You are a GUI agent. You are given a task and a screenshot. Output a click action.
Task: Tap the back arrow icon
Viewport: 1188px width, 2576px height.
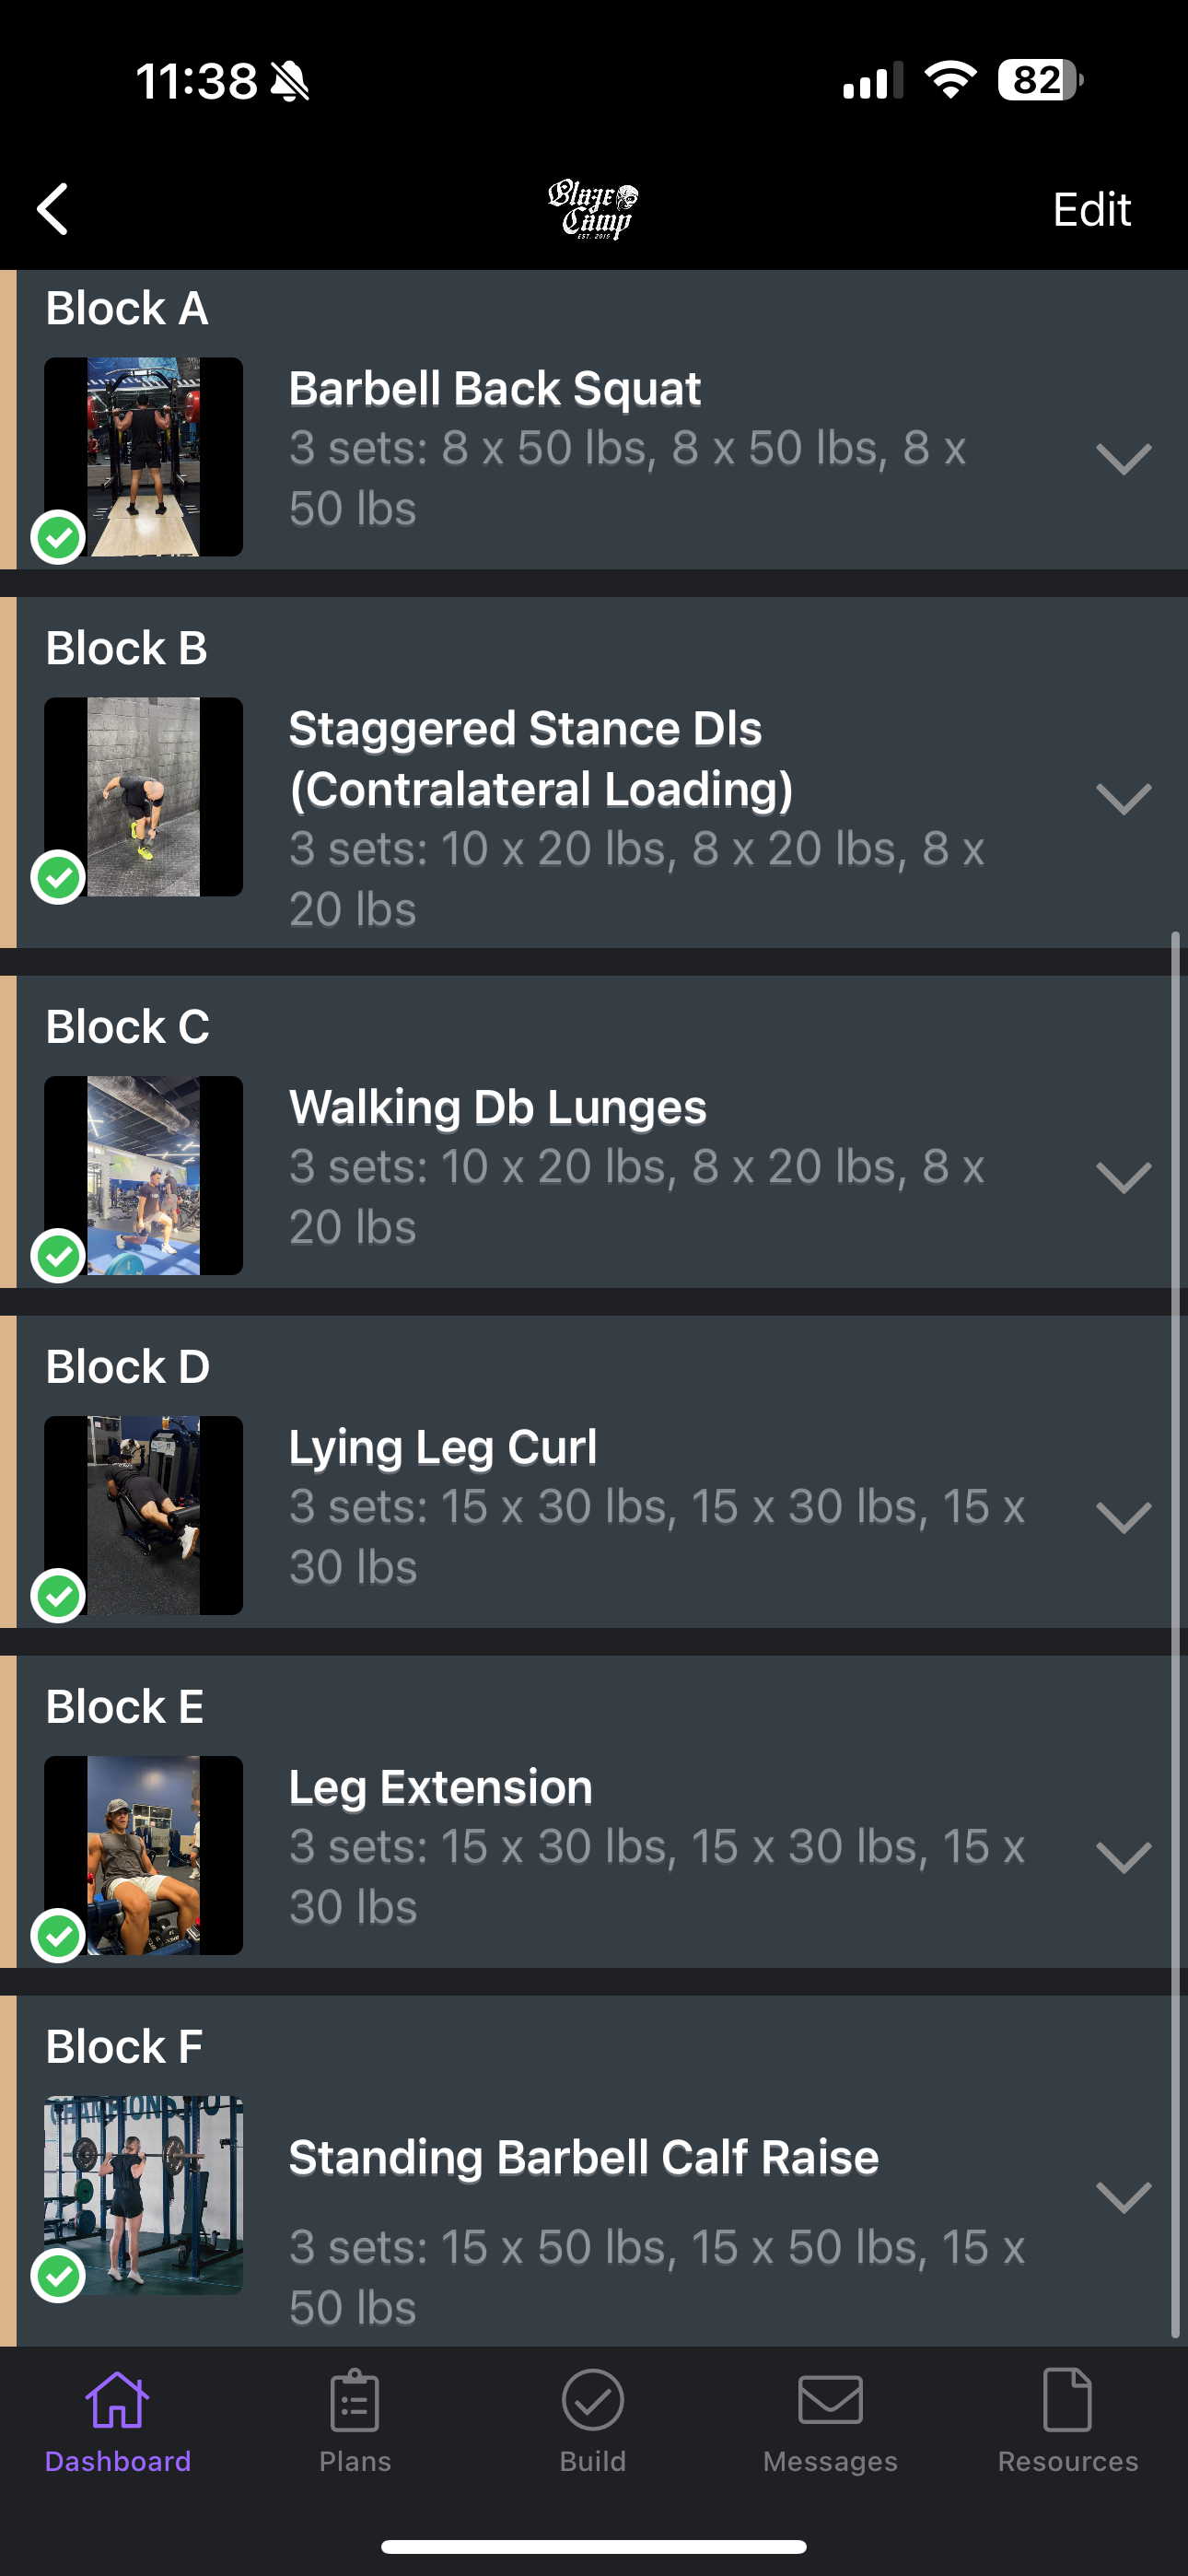pyautogui.click(x=53, y=209)
